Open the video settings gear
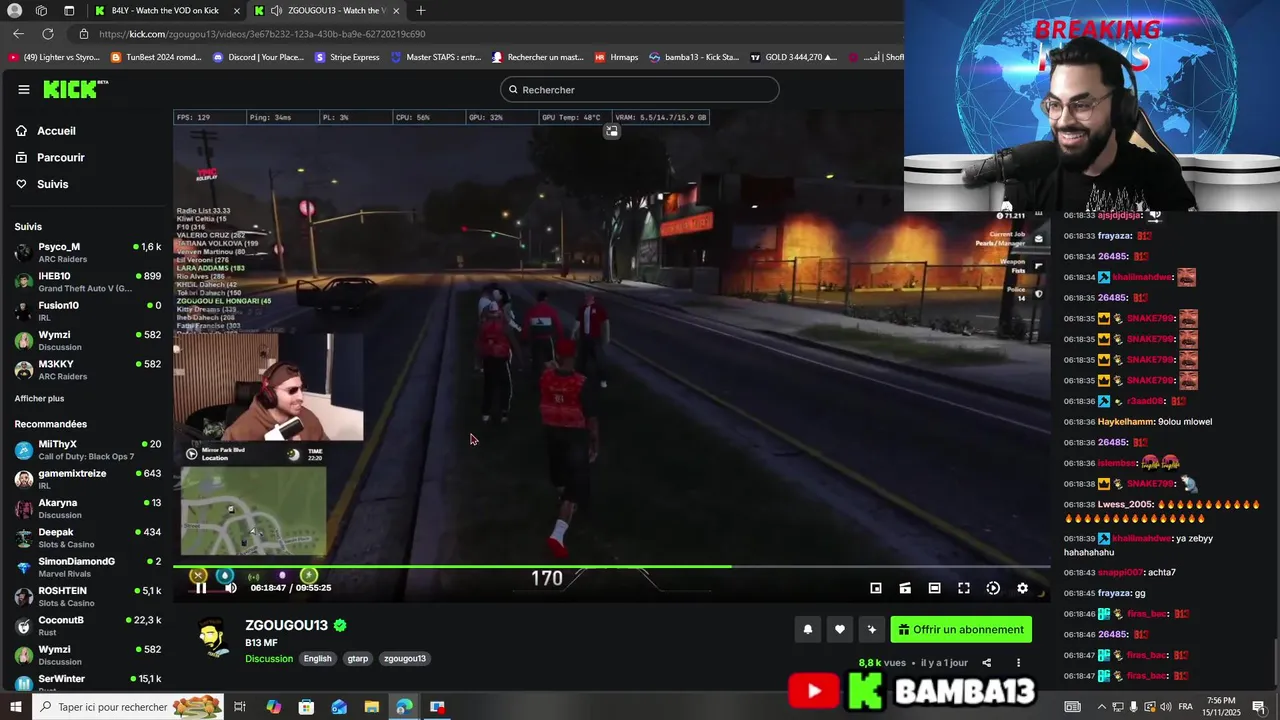 click(1022, 588)
